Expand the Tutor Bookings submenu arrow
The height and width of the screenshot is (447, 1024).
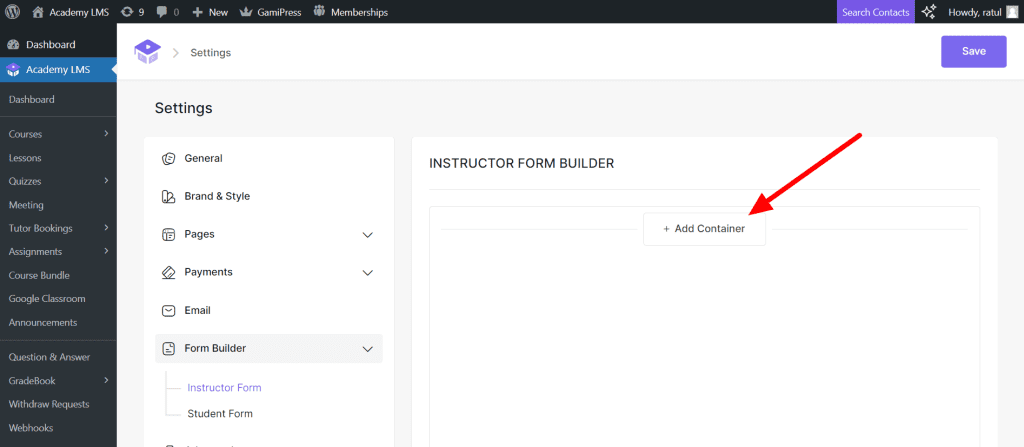pyautogui.click(x=106, y=228)
